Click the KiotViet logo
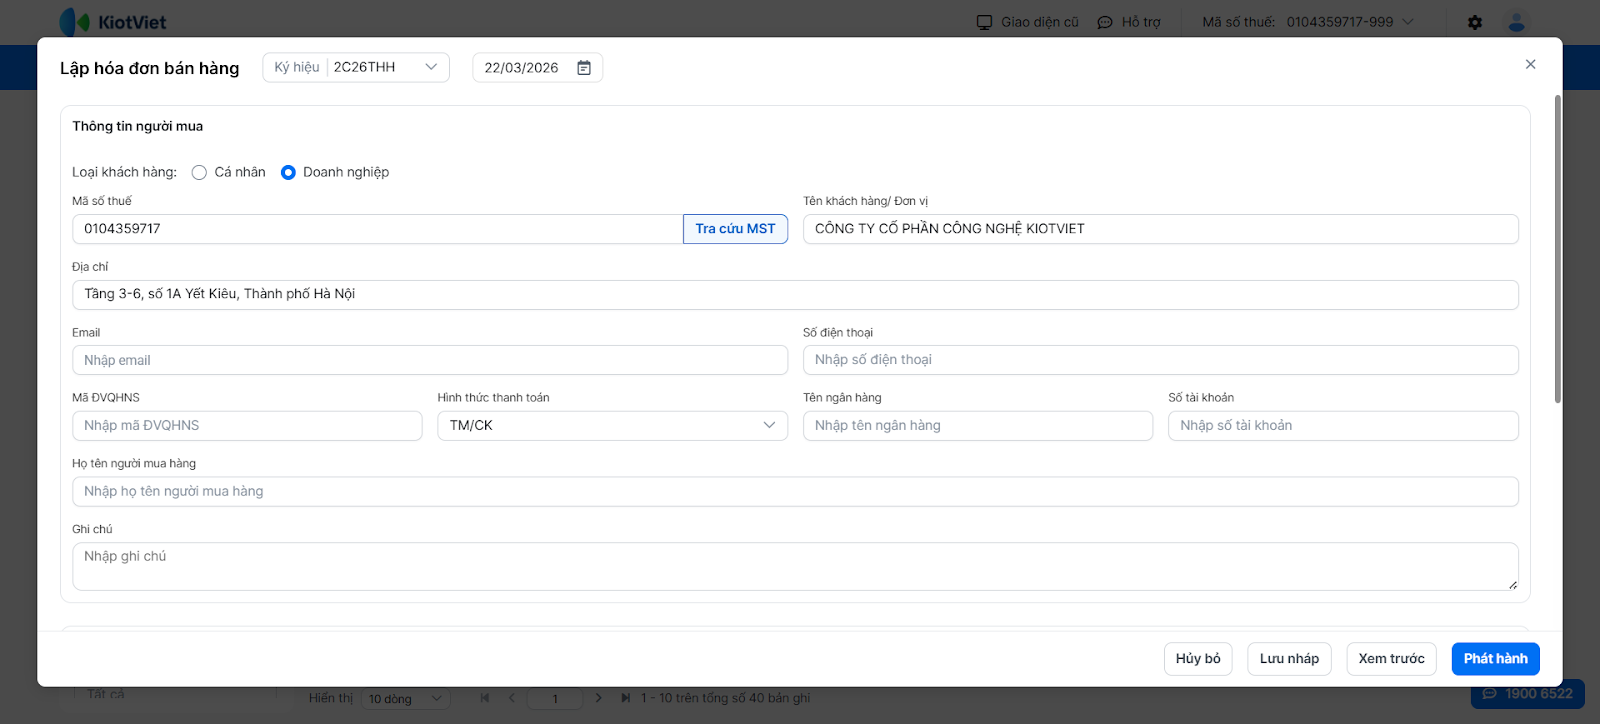The height and width of the screenshot is (724, 1600). (113, 22)
